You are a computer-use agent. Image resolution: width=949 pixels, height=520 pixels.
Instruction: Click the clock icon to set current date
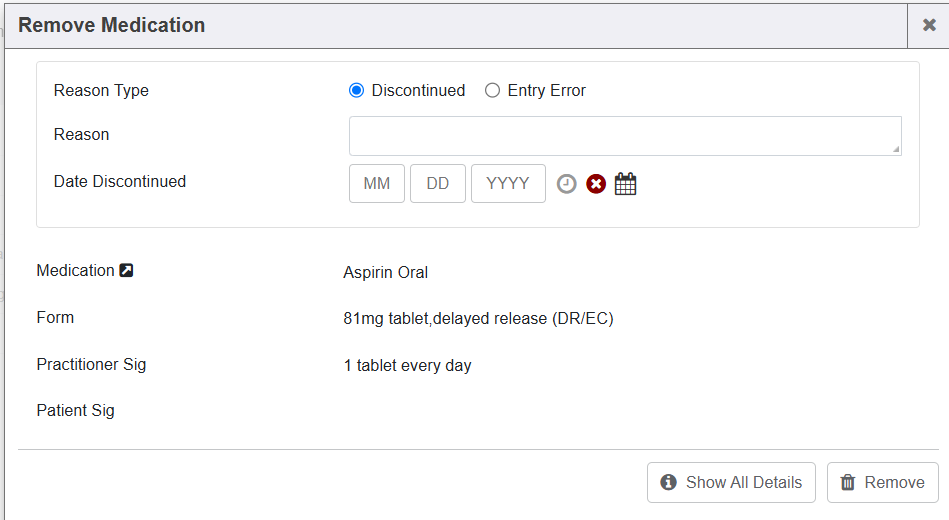(567, 184)
